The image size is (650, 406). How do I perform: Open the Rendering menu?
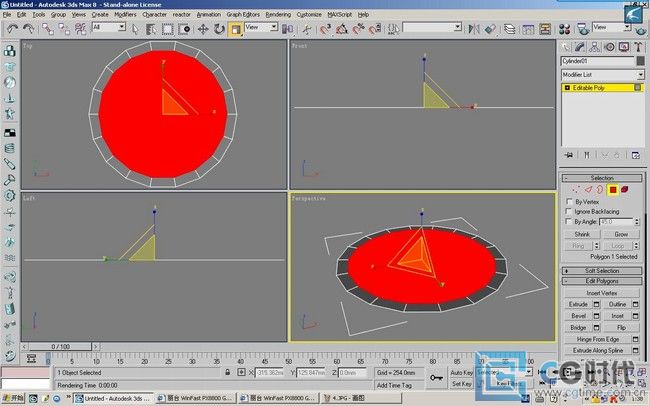click(x=278, y=15)
